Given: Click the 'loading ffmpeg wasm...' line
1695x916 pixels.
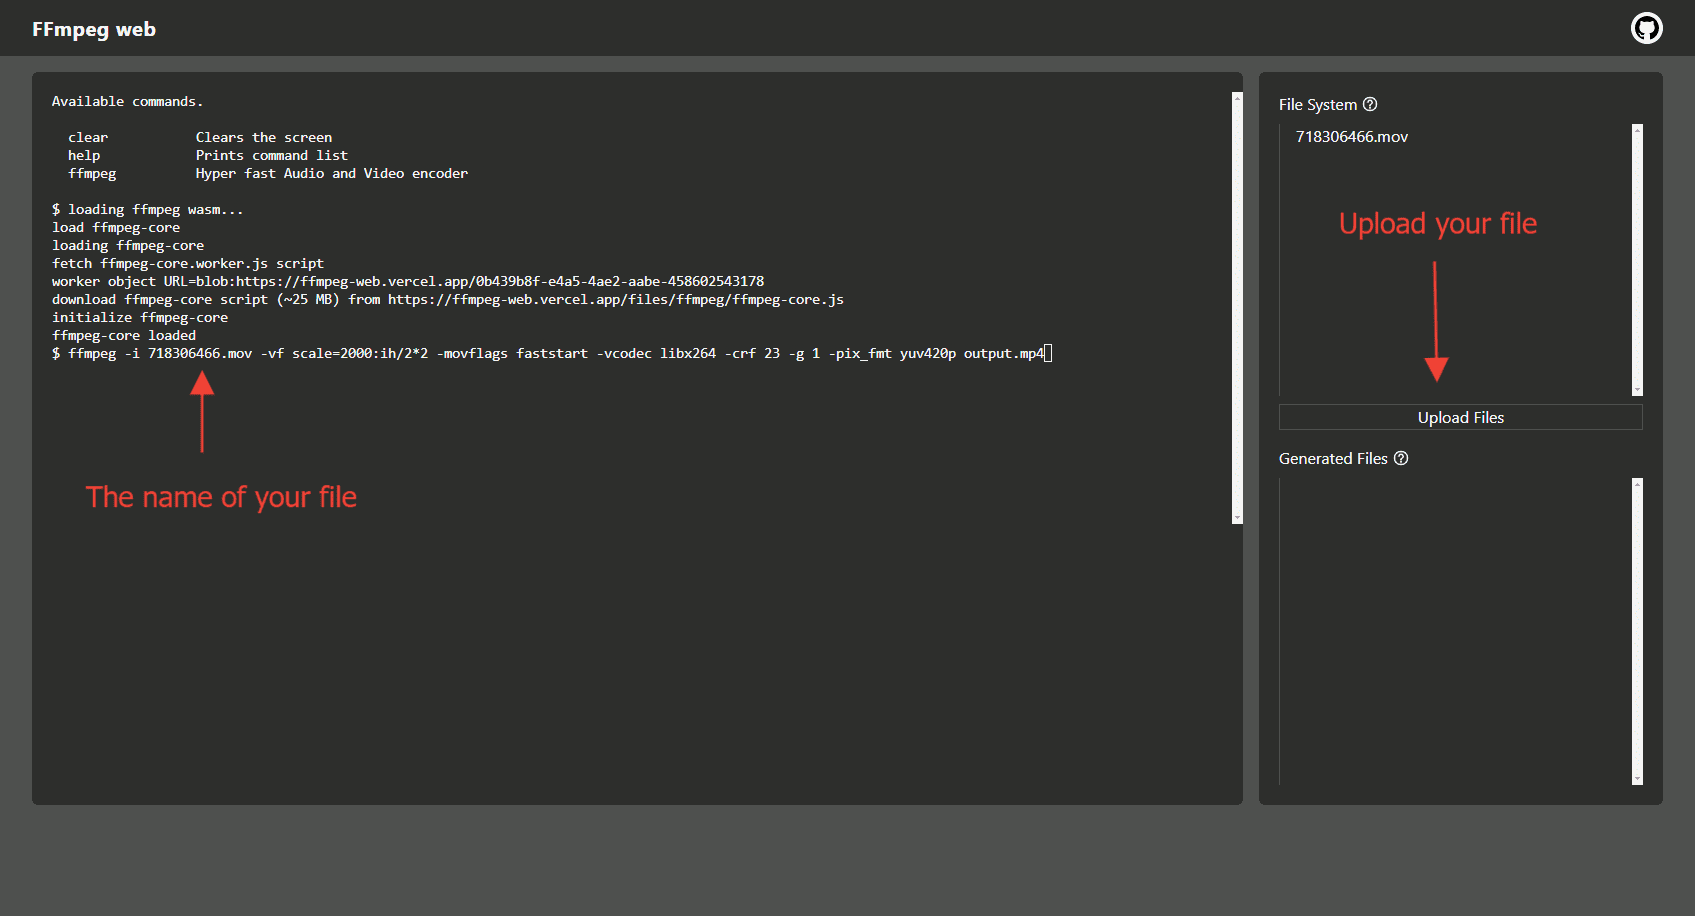Looking at the screenshot, I should coord(148,209).
